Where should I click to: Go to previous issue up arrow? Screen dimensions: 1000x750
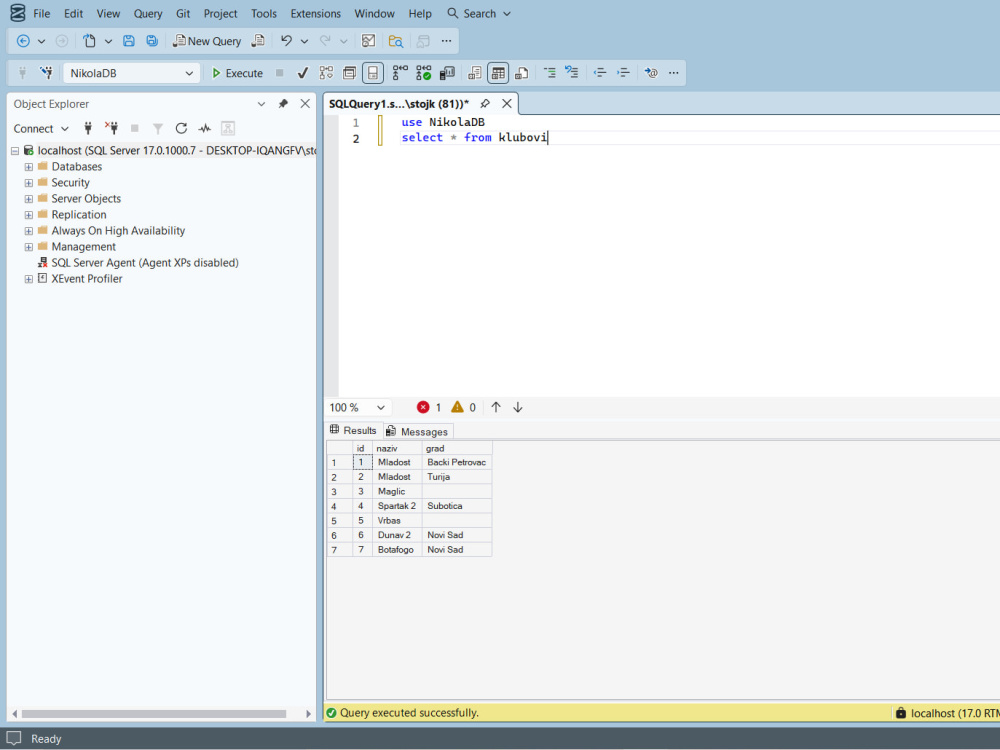point(496,407)
